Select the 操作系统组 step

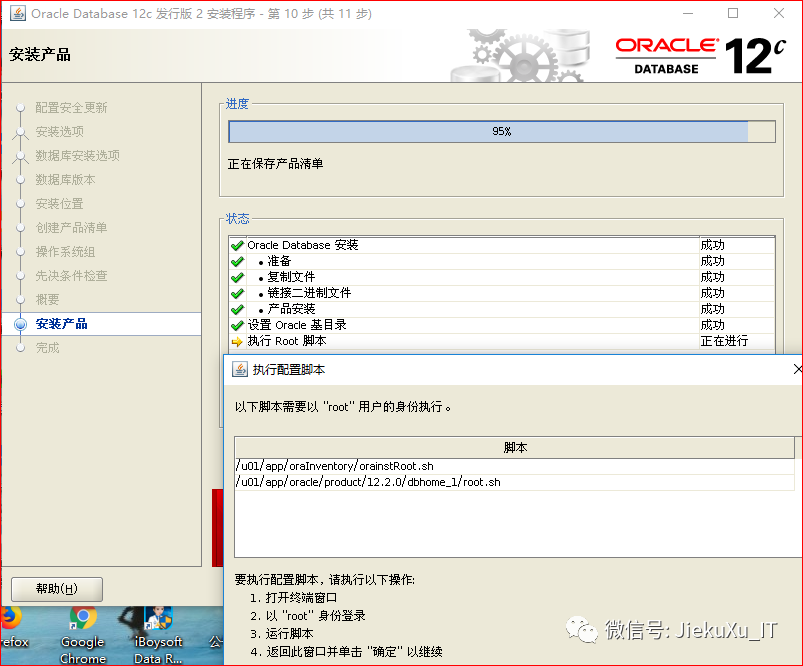point(65,252)
